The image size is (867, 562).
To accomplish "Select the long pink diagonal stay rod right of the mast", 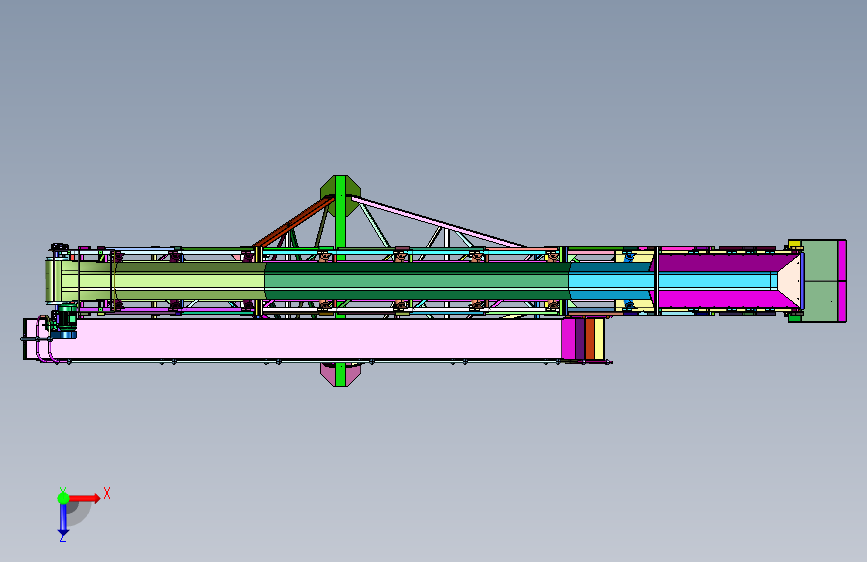I will 438,222.
